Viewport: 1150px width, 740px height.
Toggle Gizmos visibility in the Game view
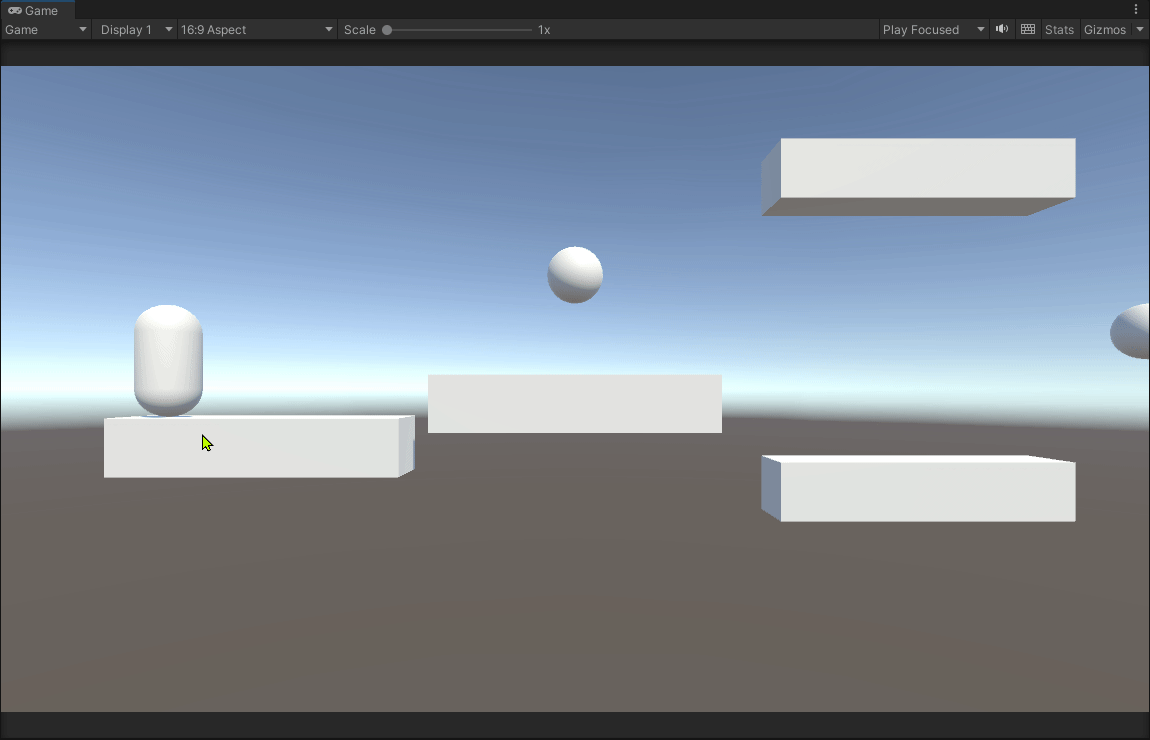pyautogui.click(x=1104, y=29)
